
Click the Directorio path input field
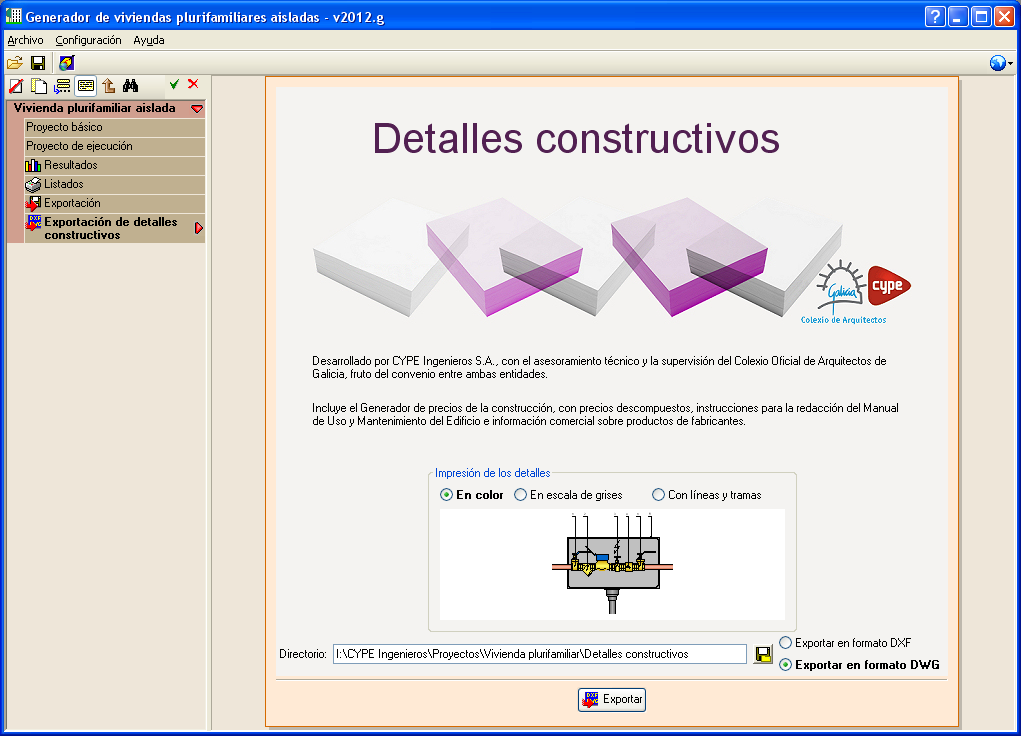point(540,654)
